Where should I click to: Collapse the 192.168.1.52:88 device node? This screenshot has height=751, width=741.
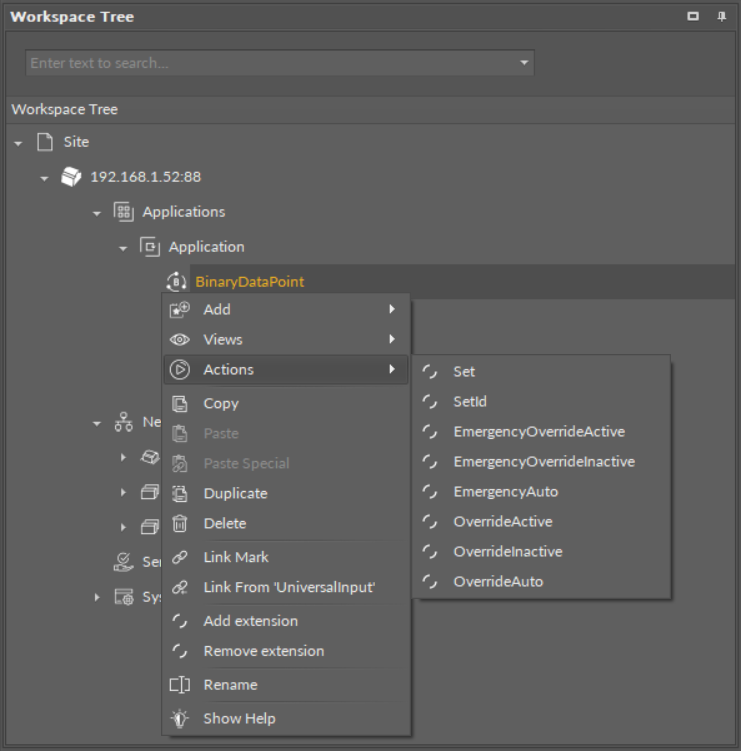pos(44,178)
